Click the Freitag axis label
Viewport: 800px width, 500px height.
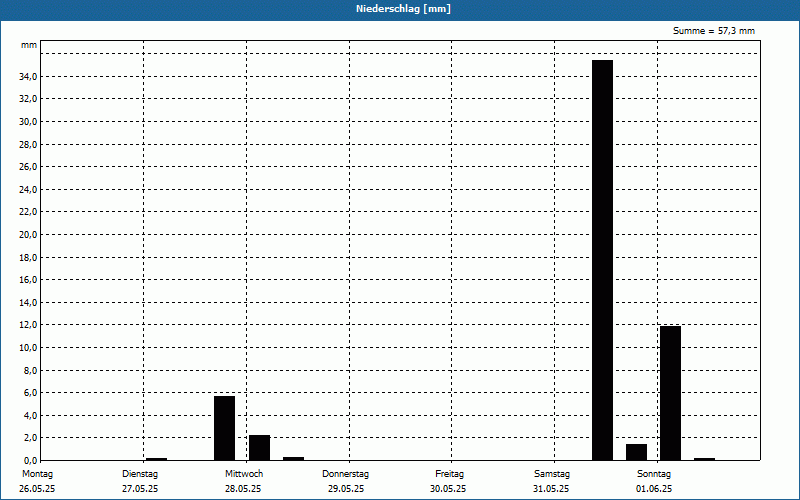click(449, 474)
